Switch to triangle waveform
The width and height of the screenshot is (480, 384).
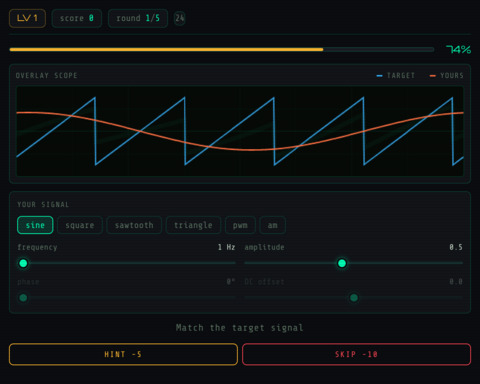click(193, 225)
